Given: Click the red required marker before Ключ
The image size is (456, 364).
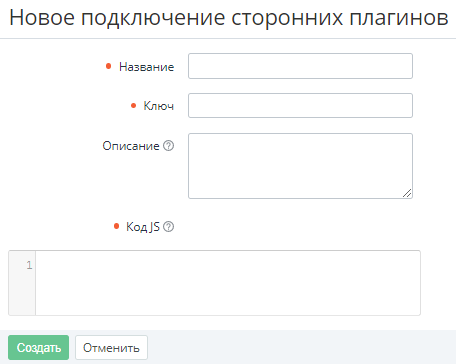Looking at the screenshot, I should click(133, 106).
